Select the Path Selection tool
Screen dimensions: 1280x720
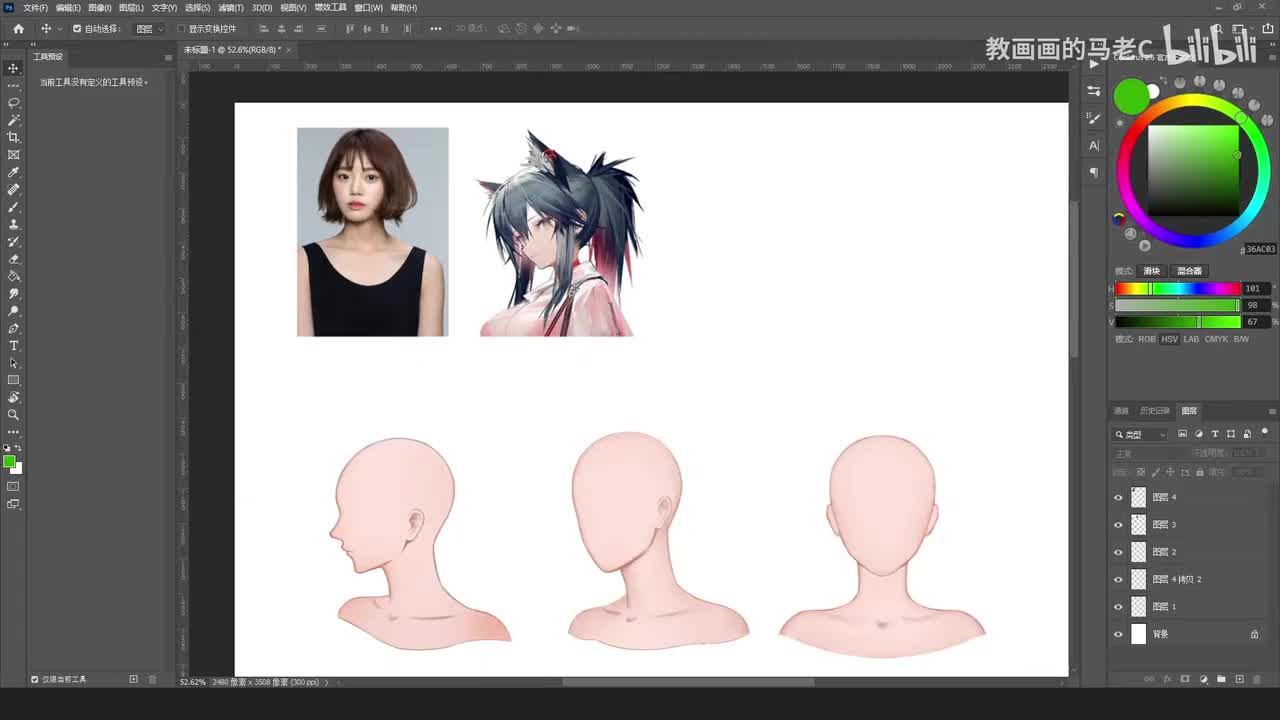[13, 363]
